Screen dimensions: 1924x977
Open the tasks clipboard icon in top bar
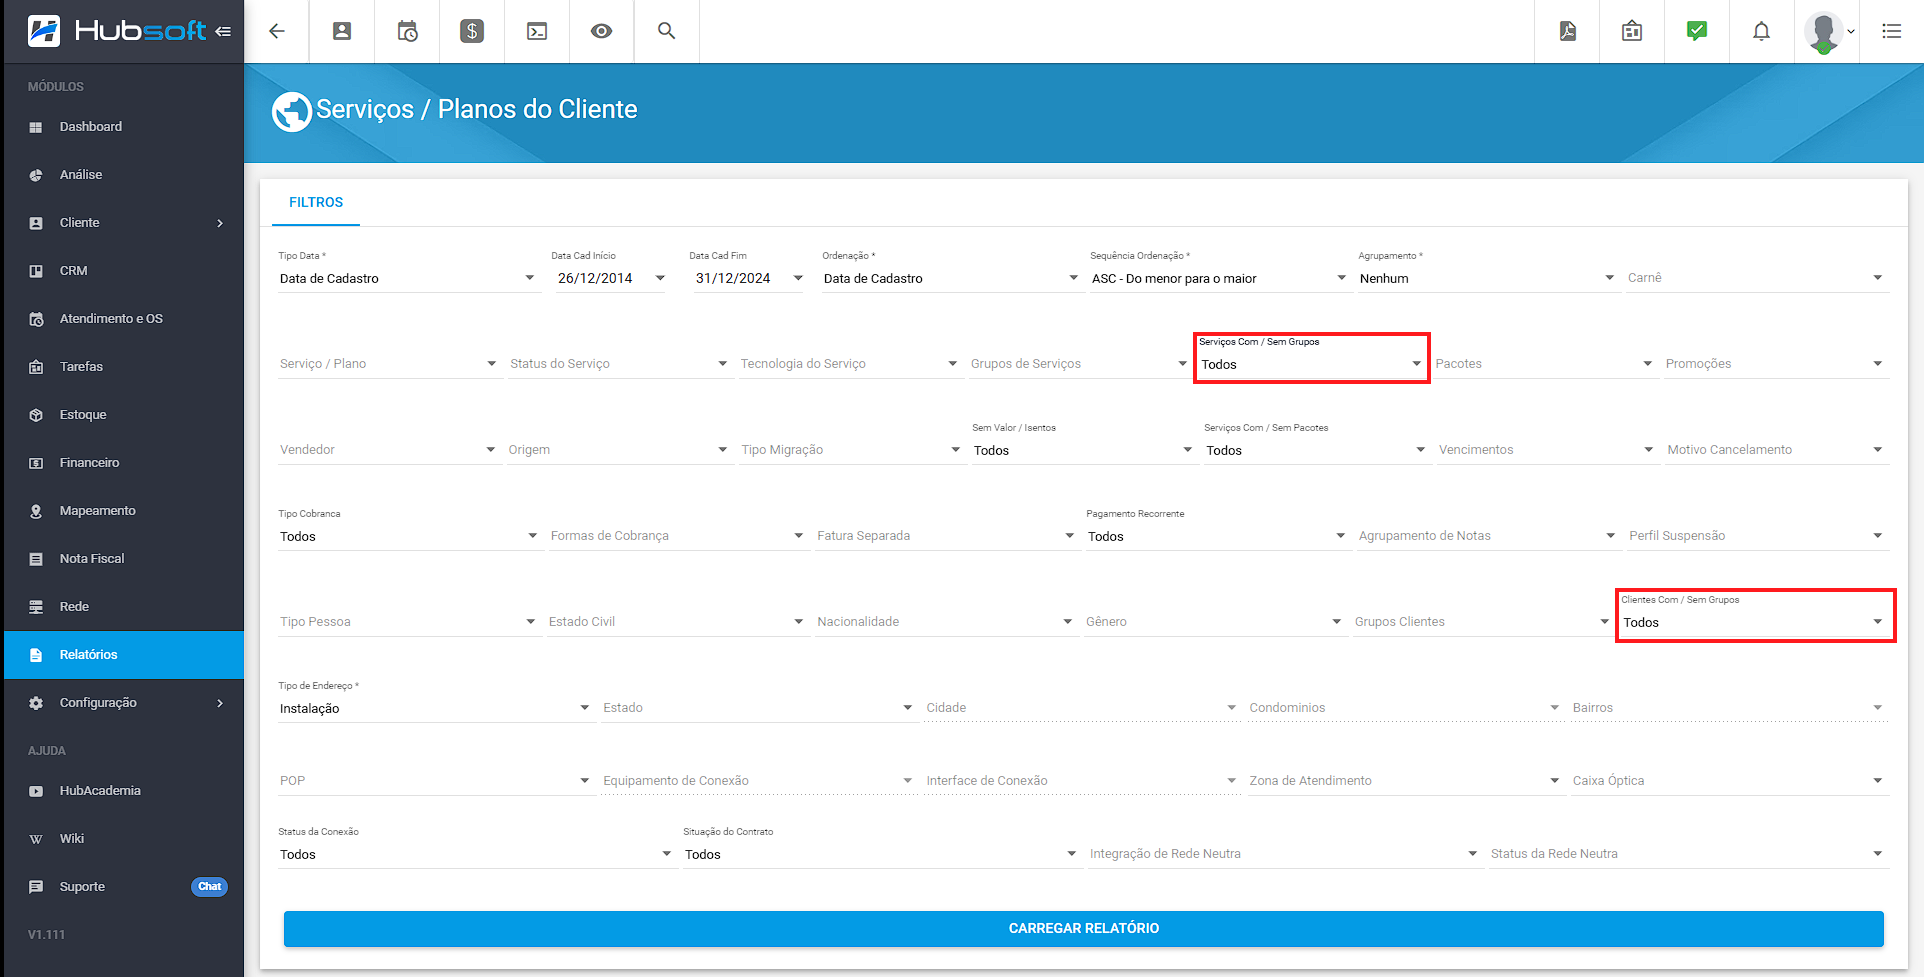coord(1632,31)
